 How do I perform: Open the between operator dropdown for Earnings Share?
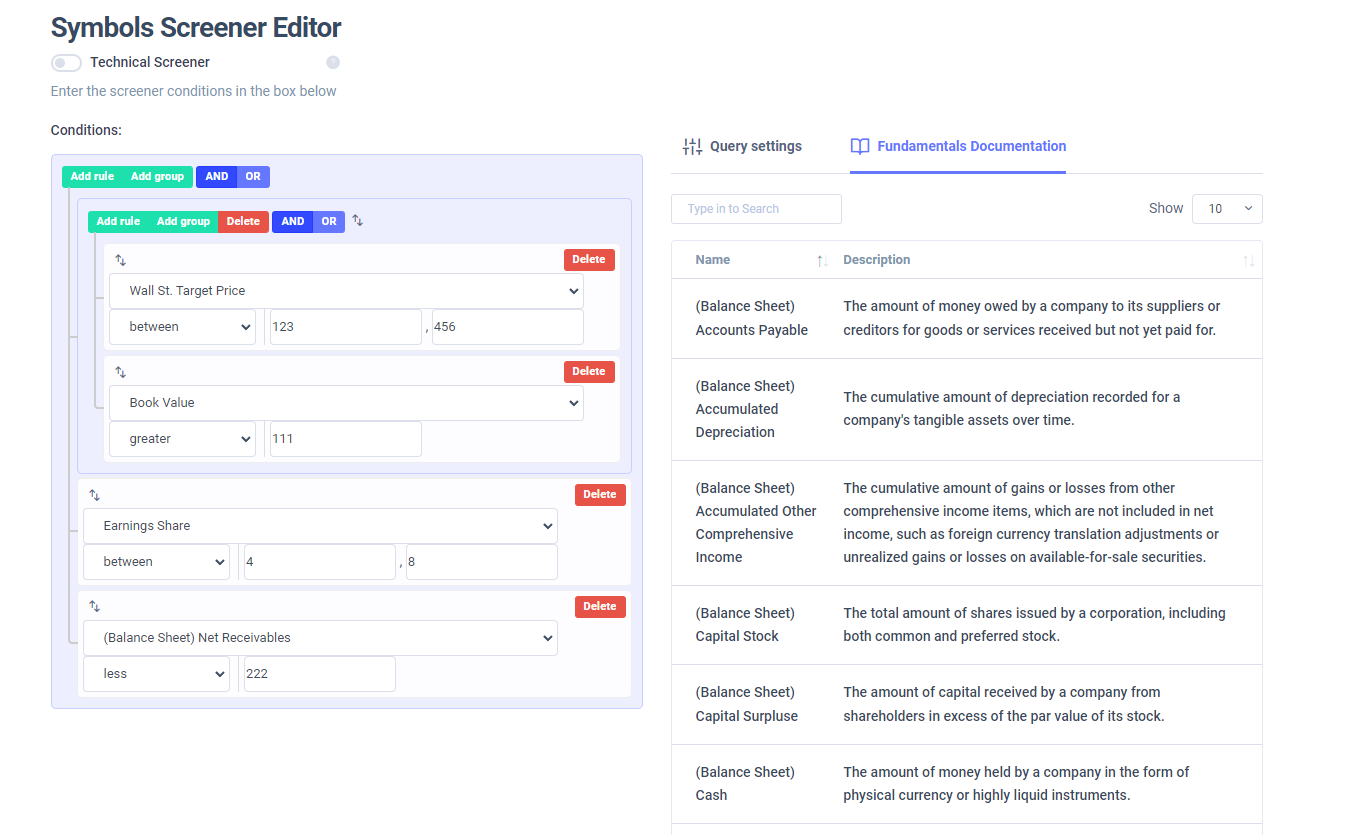click(156, 562)
